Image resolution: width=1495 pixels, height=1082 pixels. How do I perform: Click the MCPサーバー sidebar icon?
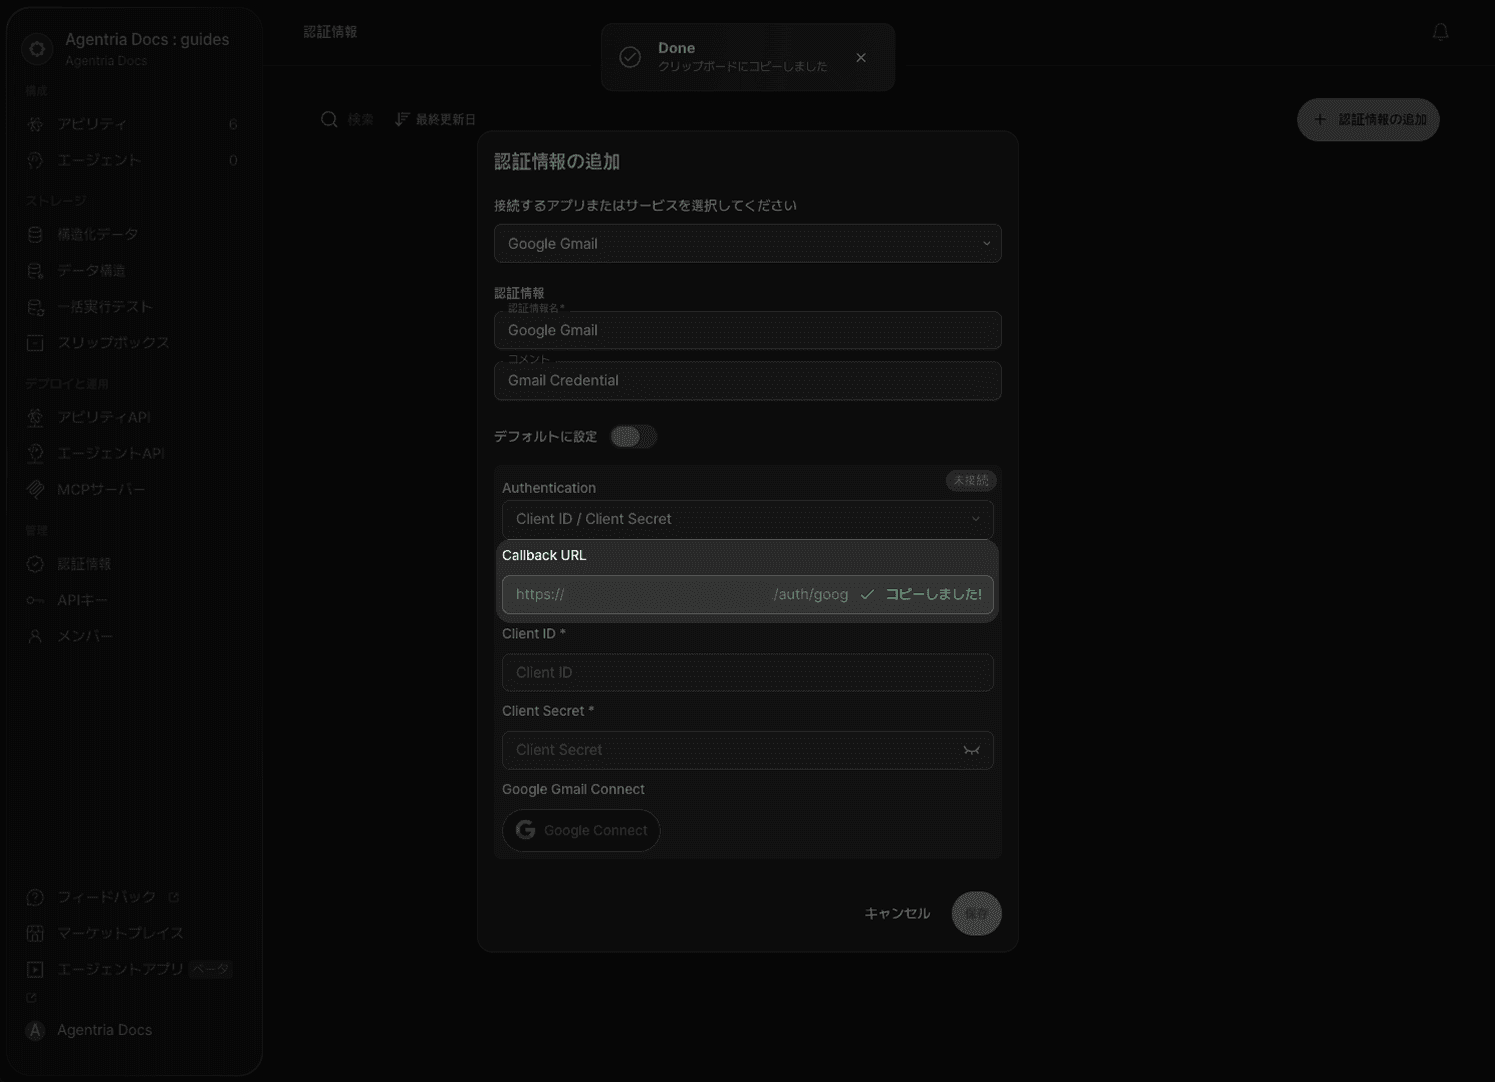[x=35, y=489]
